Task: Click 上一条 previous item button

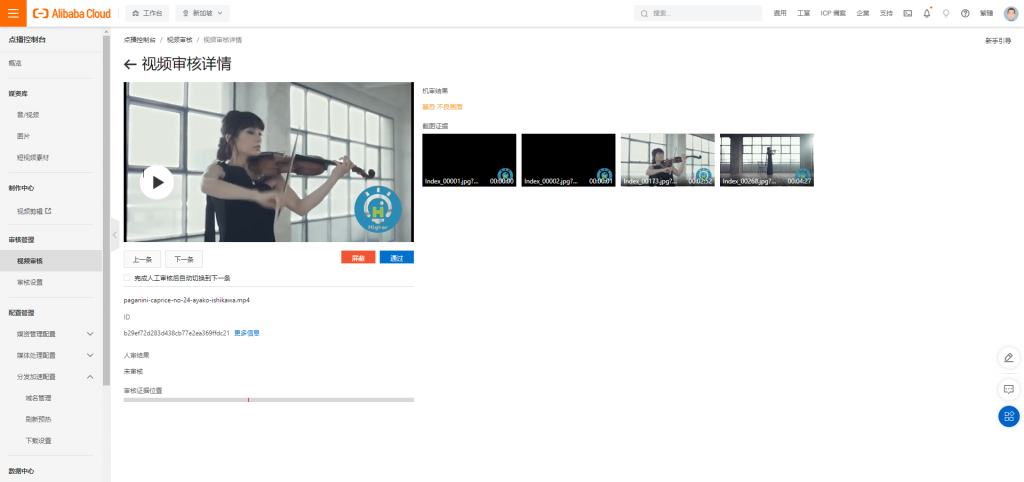Action: 142,259
